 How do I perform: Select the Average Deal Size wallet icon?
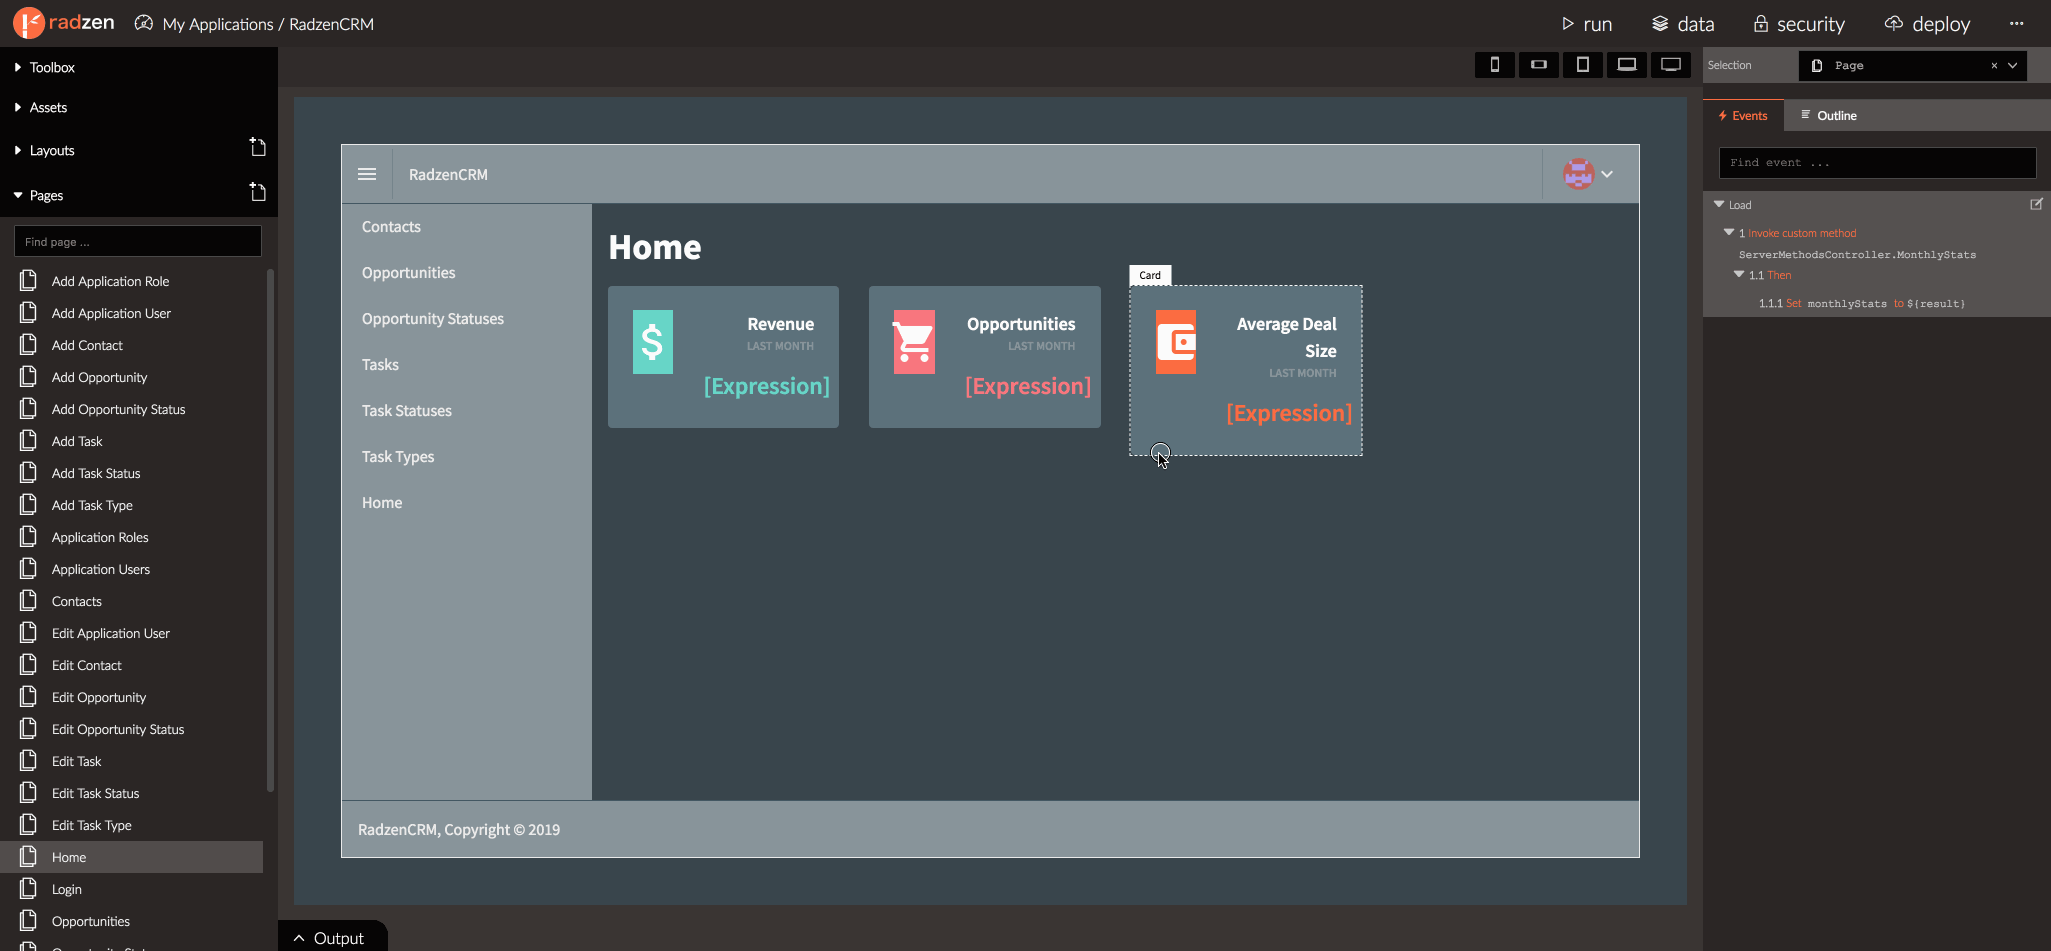click(x=1176, y=342)
